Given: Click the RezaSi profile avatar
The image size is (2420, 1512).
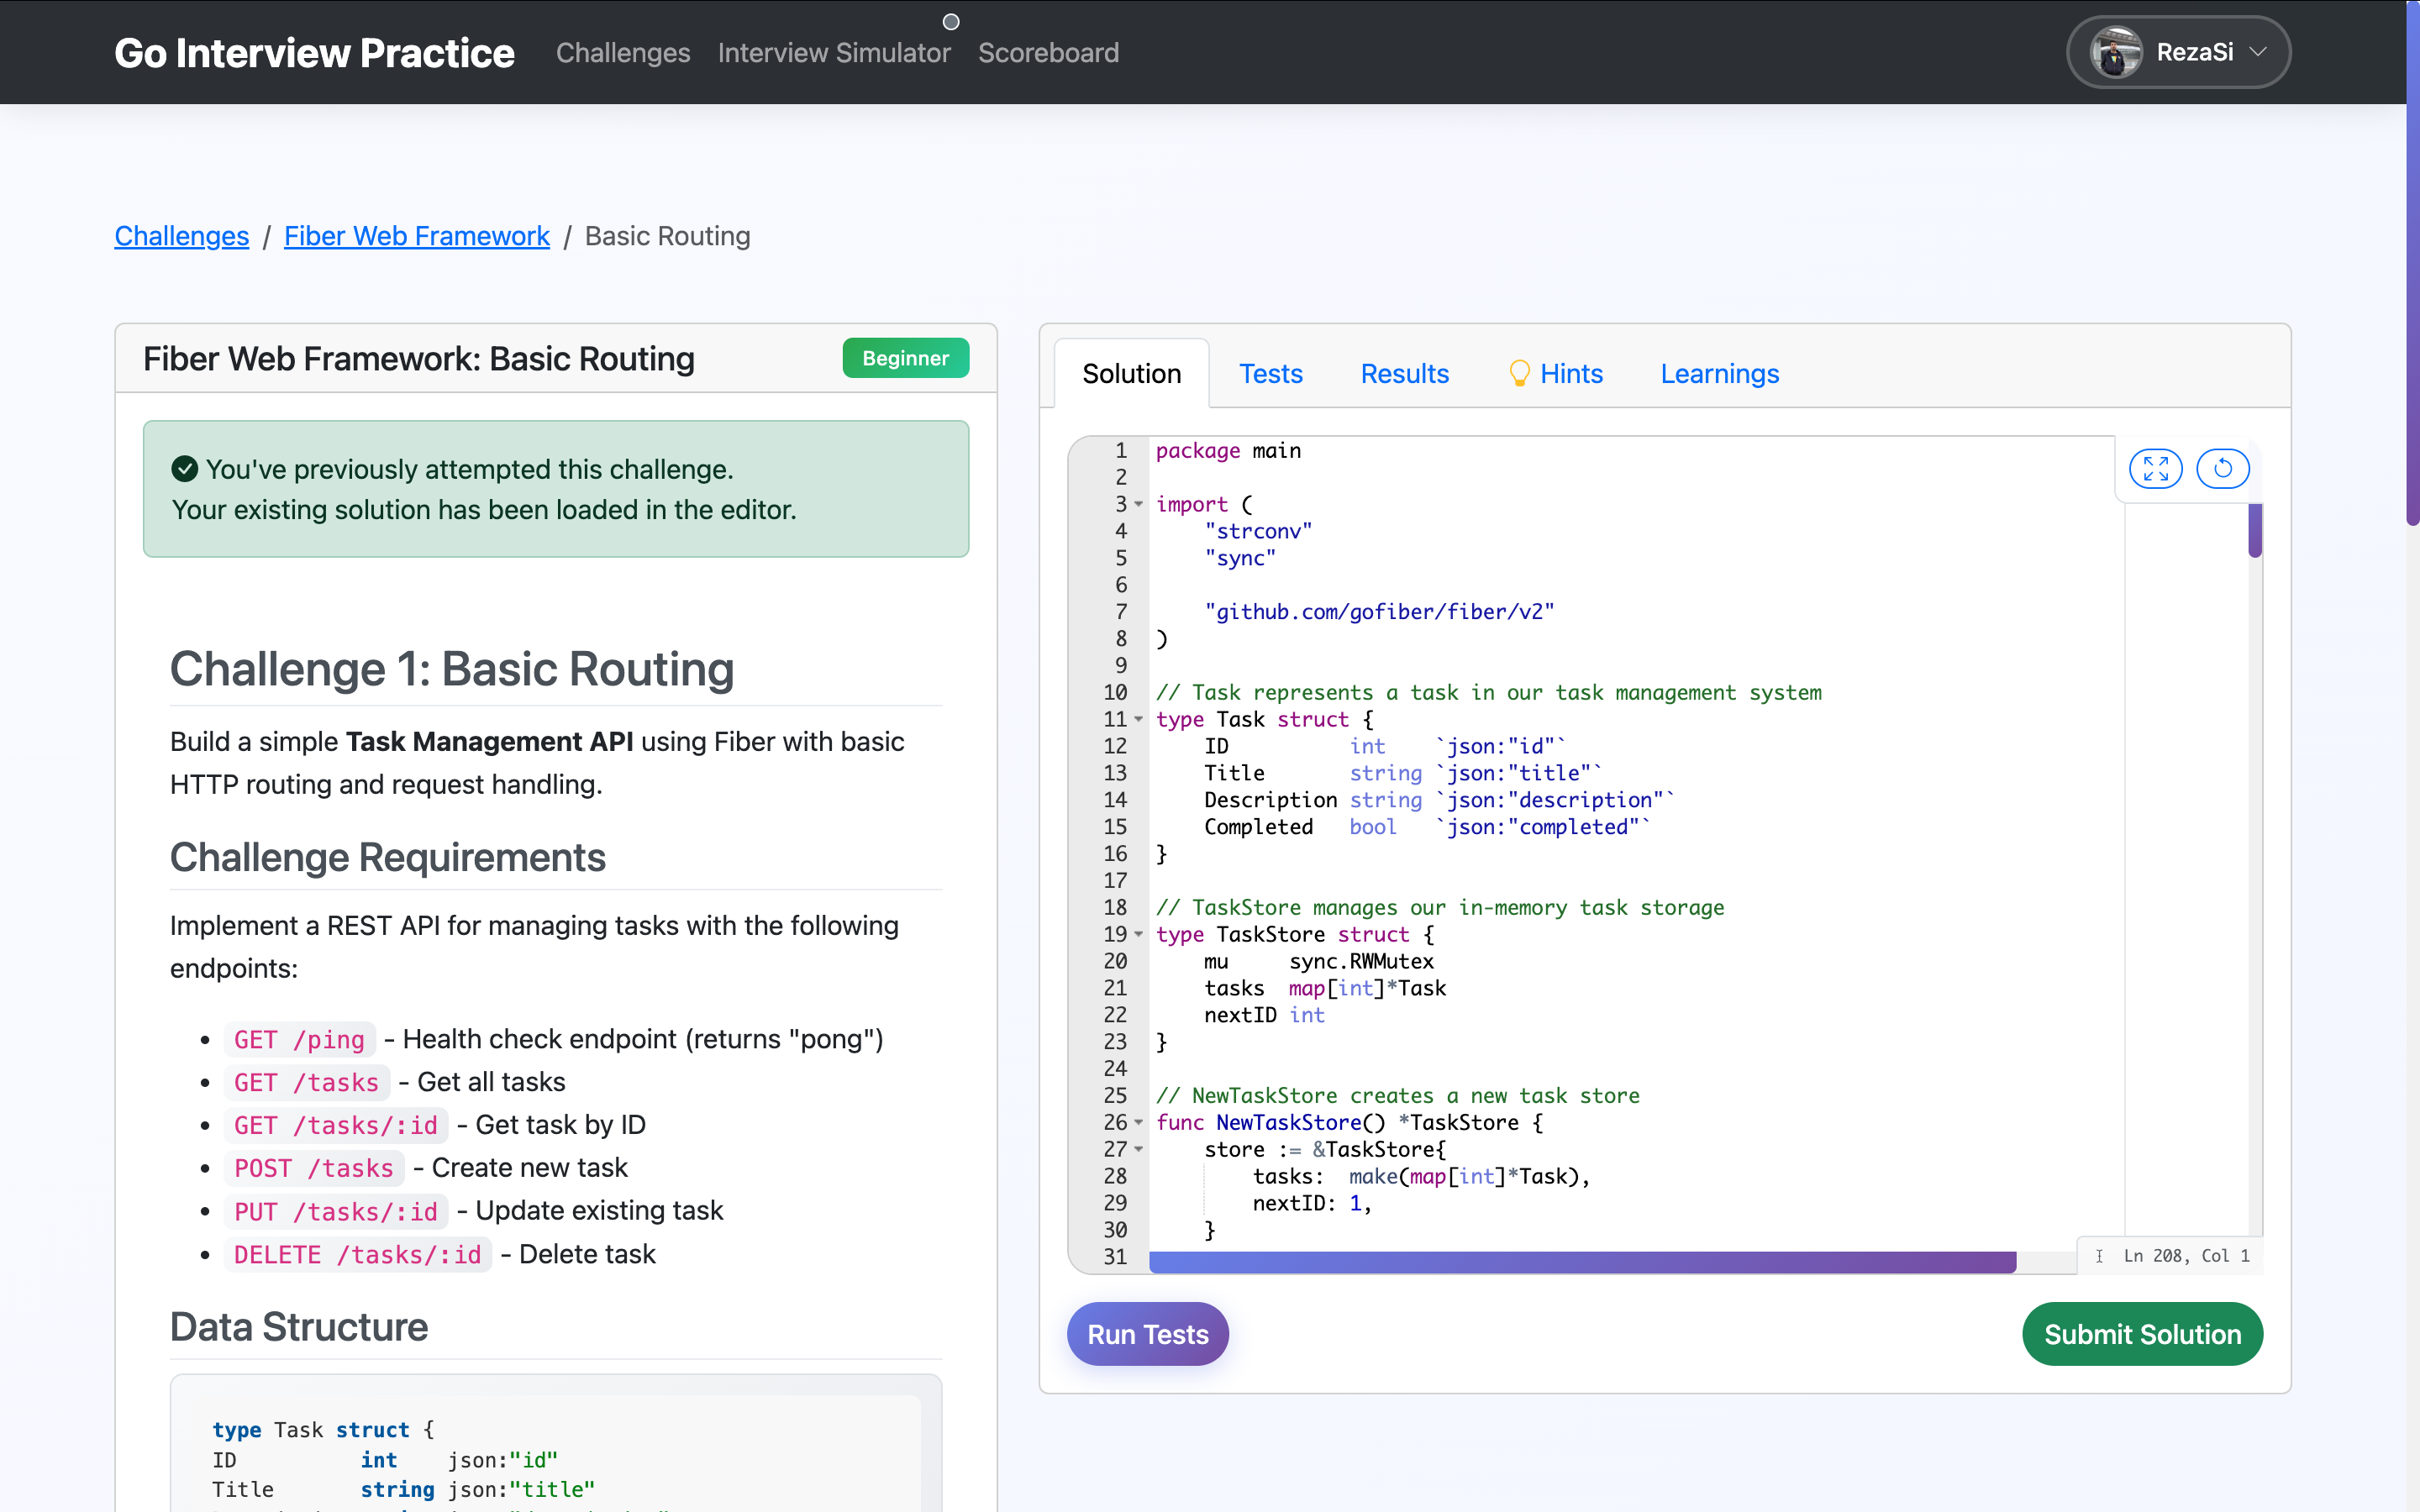Looking at the screenshot, I should 2115,52.
